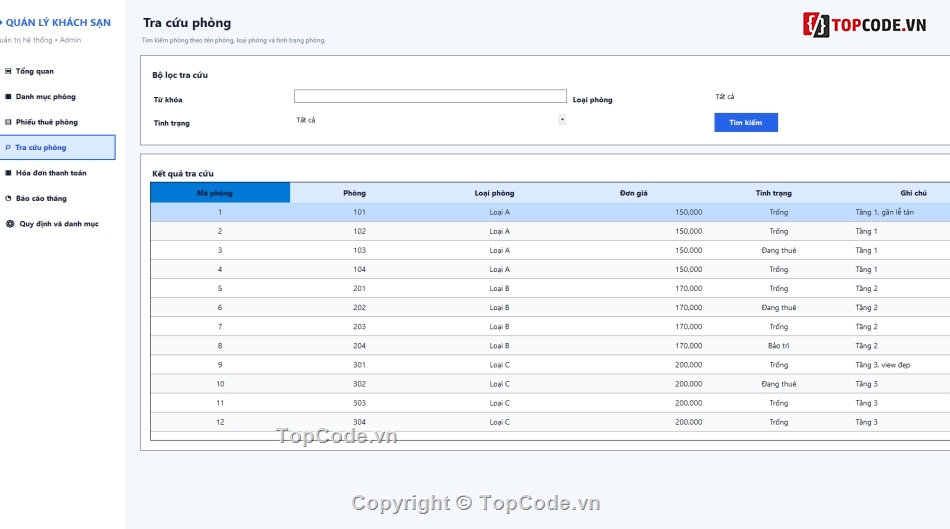950x529 pixels.
Task: Click the Phiếu thuê phòng sidebar icon
Action: [x=8, y=122]
